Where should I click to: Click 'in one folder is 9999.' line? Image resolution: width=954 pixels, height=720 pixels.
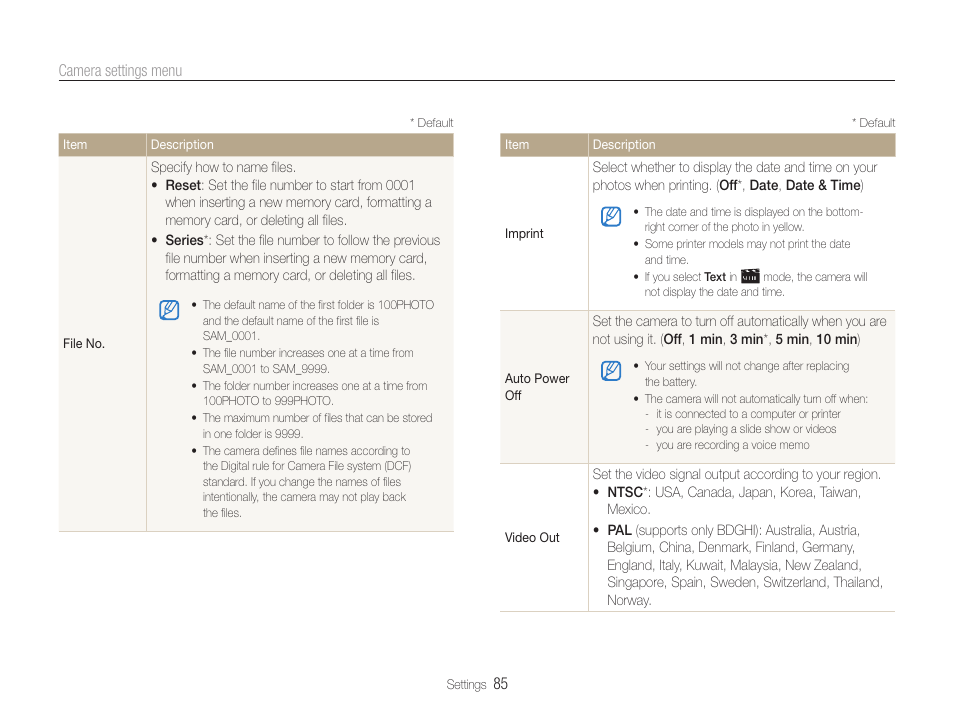tap(253, 434)
